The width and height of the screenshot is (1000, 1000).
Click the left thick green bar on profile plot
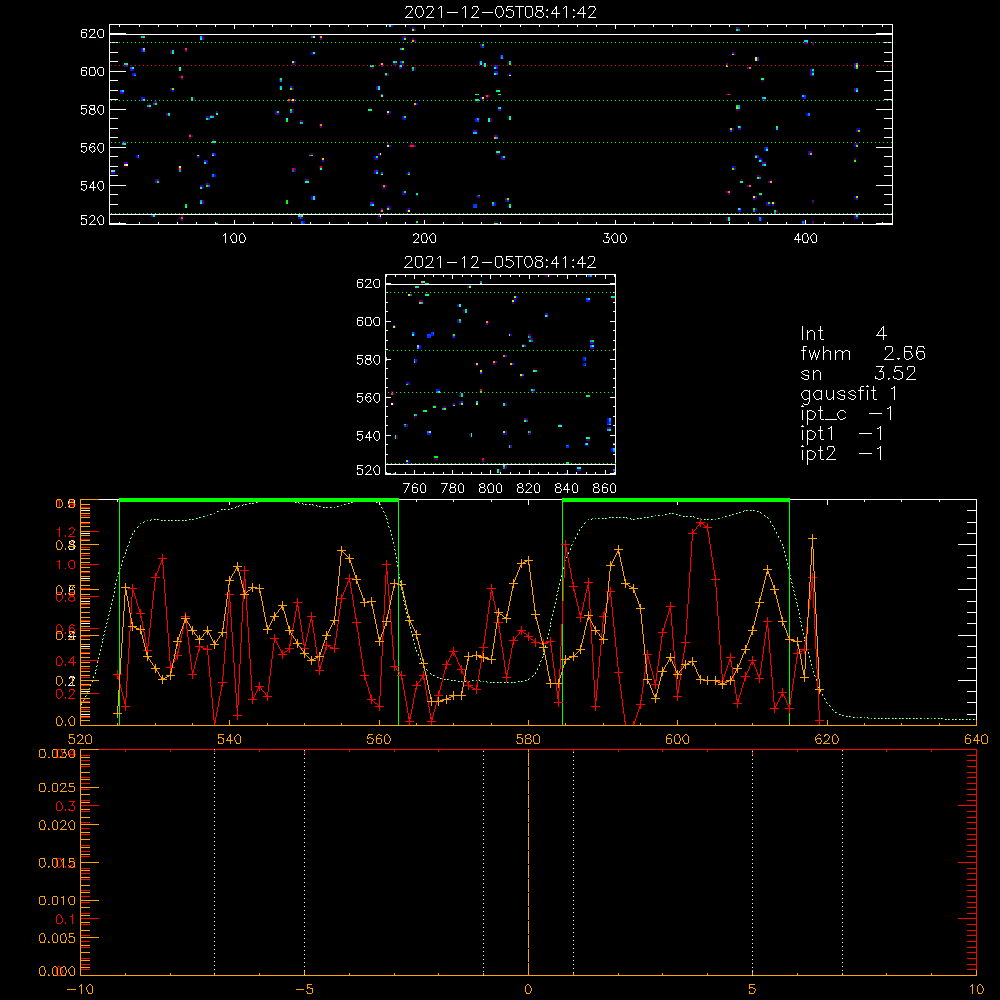pos(259,501)
